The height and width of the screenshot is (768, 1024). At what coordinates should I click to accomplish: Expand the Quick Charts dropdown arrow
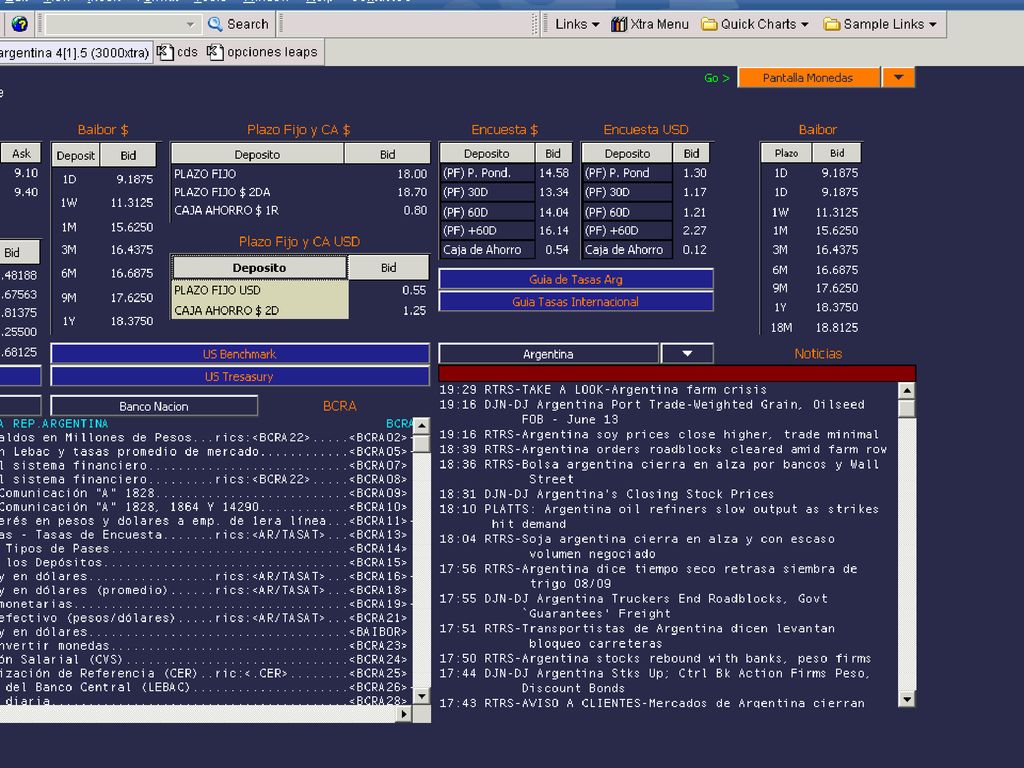805,25
